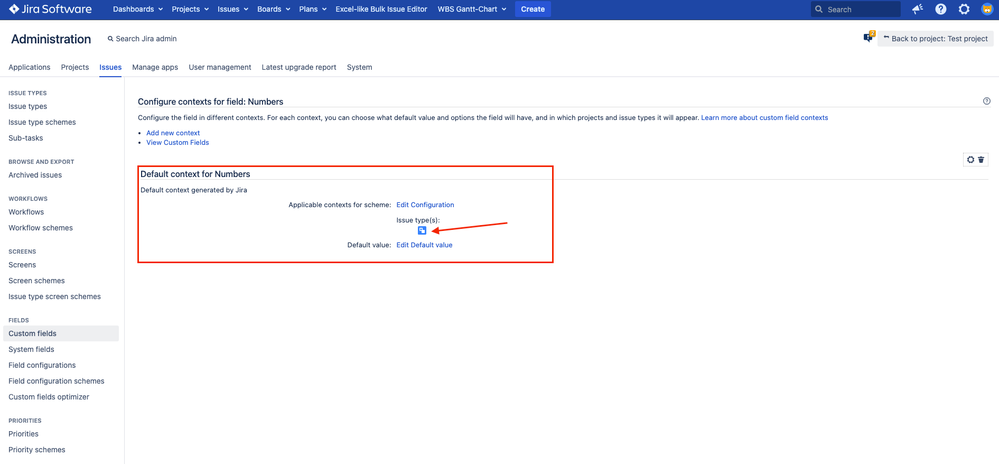The width and height of the screenshot is (999, 464).
Task: Click the feedback chat icon with badge
Action: pos(868,37)
